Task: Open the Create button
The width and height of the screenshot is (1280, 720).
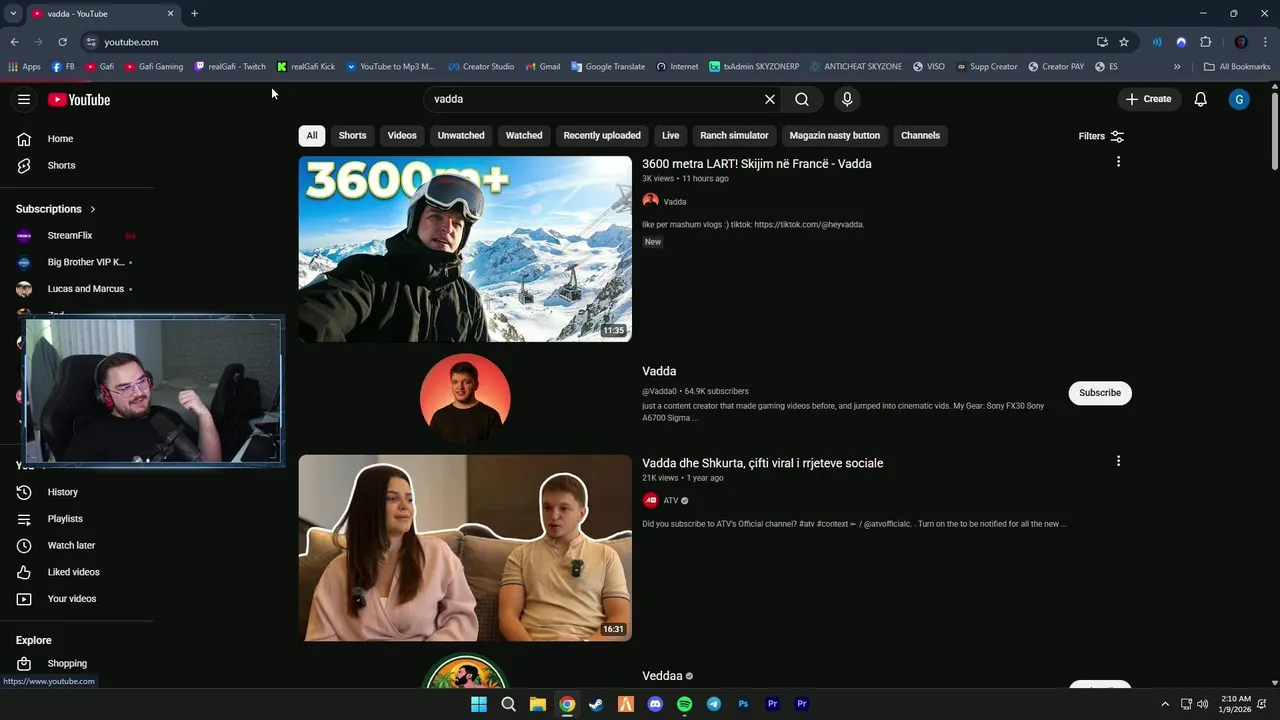Action: tap(1148, 99)
